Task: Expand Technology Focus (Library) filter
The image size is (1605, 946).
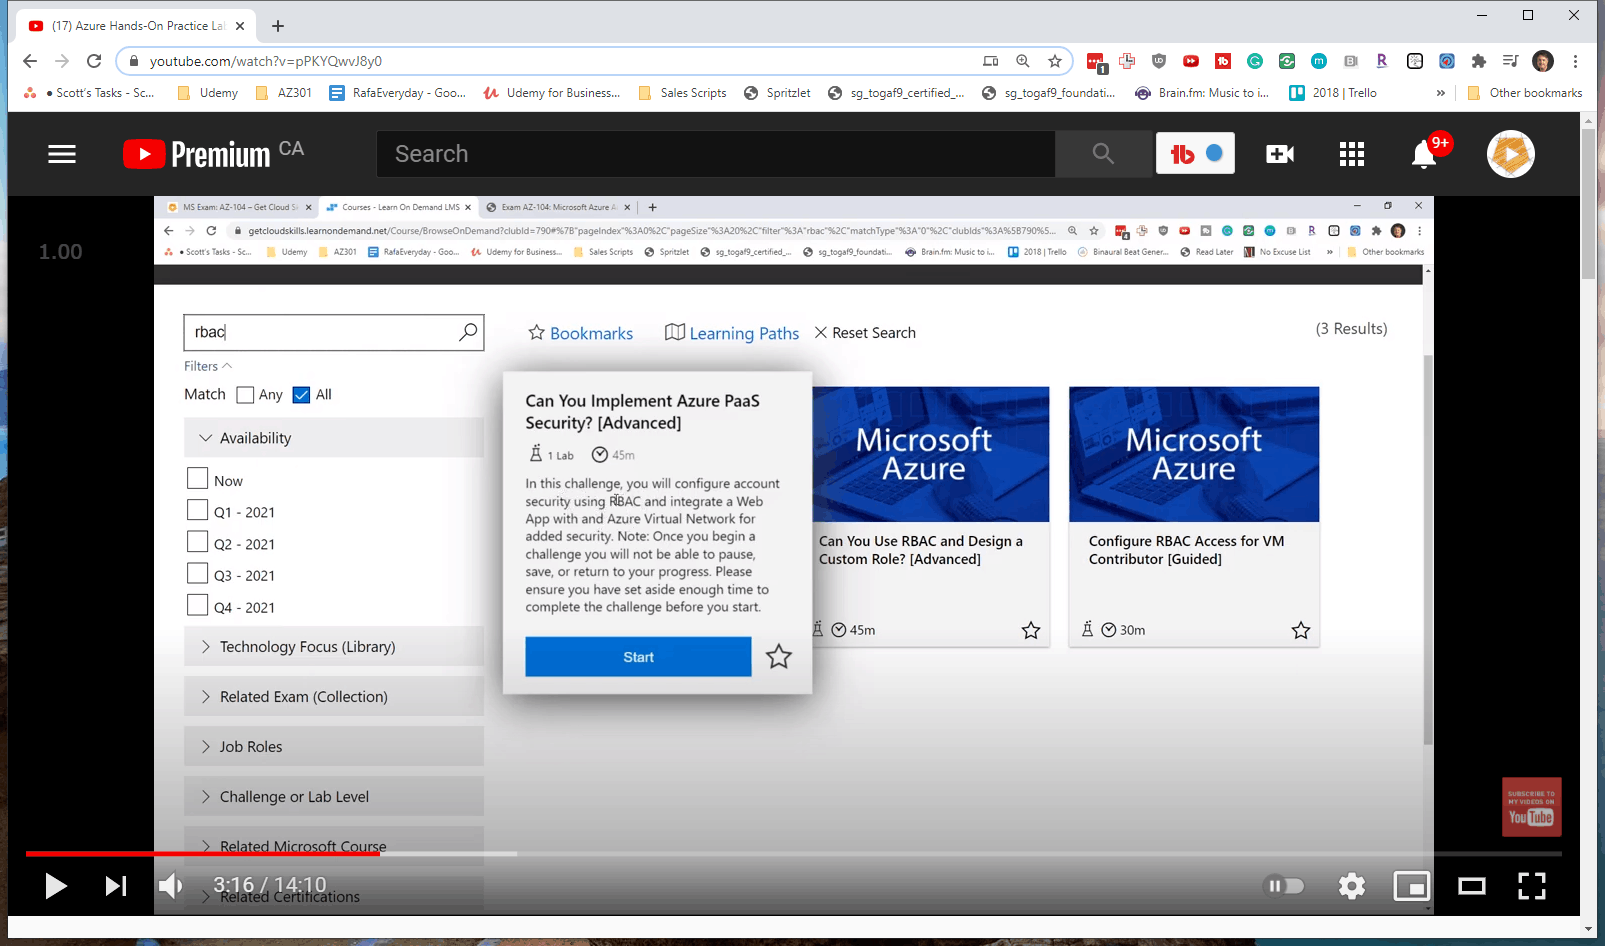Action: [x=334, y=647]
